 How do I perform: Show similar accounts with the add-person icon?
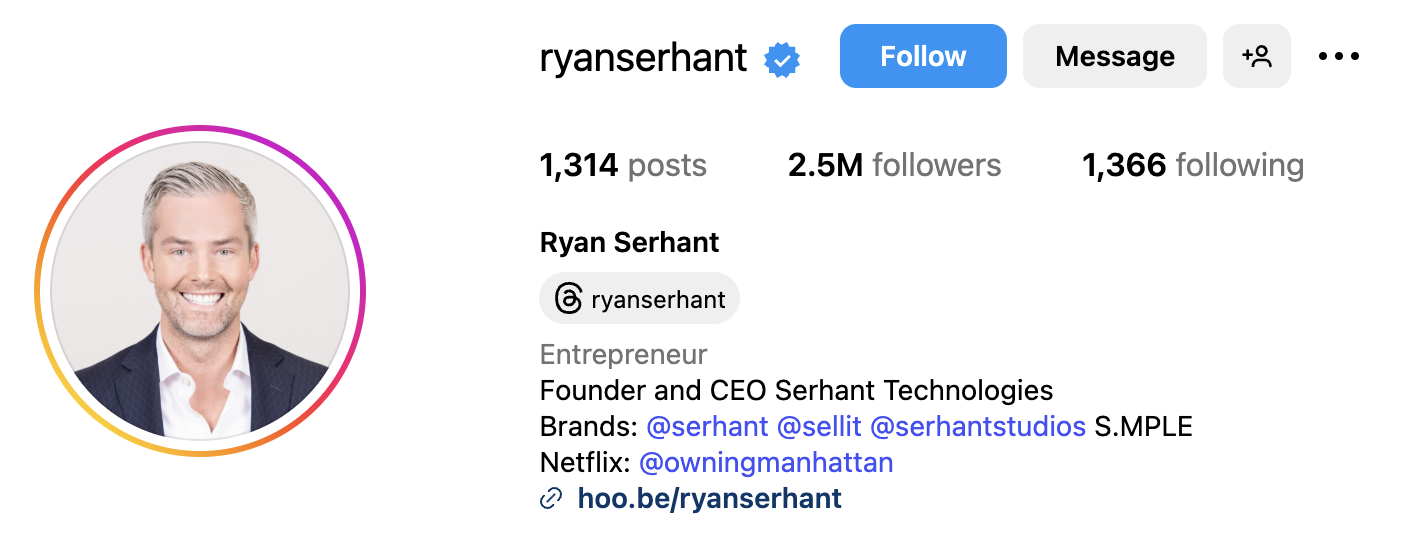coord(1256,56)
